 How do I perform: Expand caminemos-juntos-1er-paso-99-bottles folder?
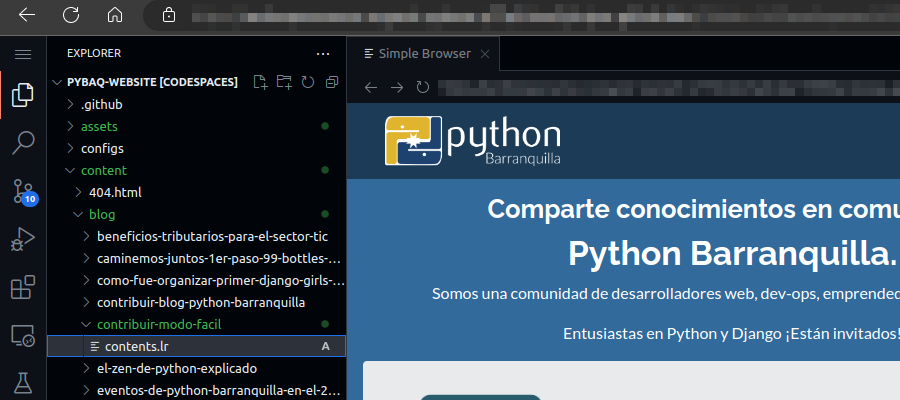click(196, 258)
